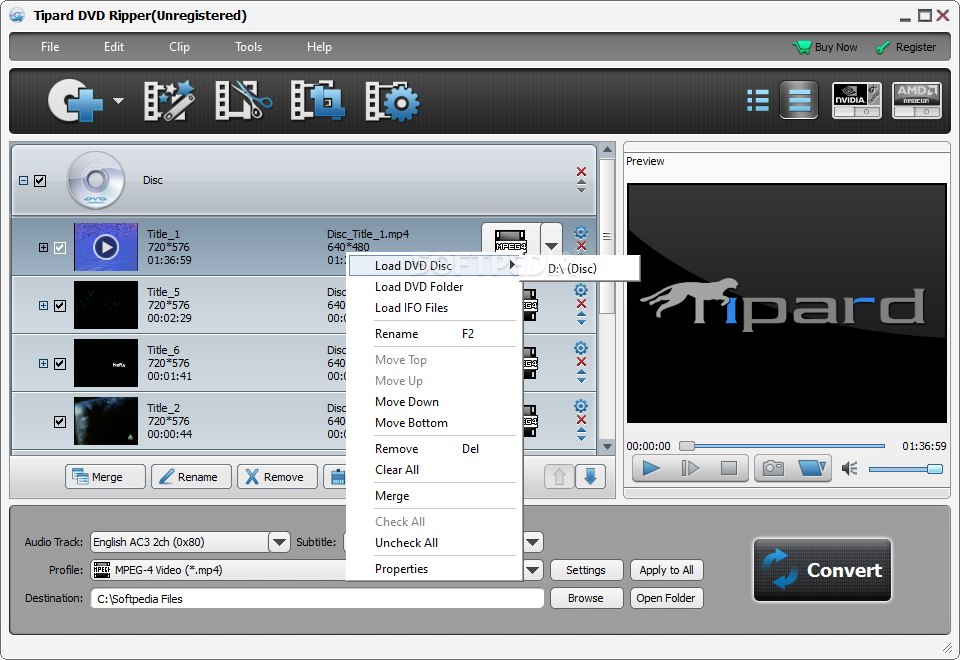This screenshot has height=660, width=960.
Task: Open the Help menu
Action: pyautogui.click(x=320, y=47)
